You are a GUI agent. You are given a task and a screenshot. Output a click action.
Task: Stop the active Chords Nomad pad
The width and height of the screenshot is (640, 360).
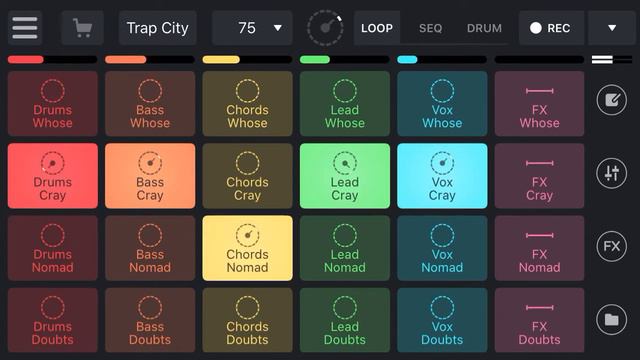247,248
